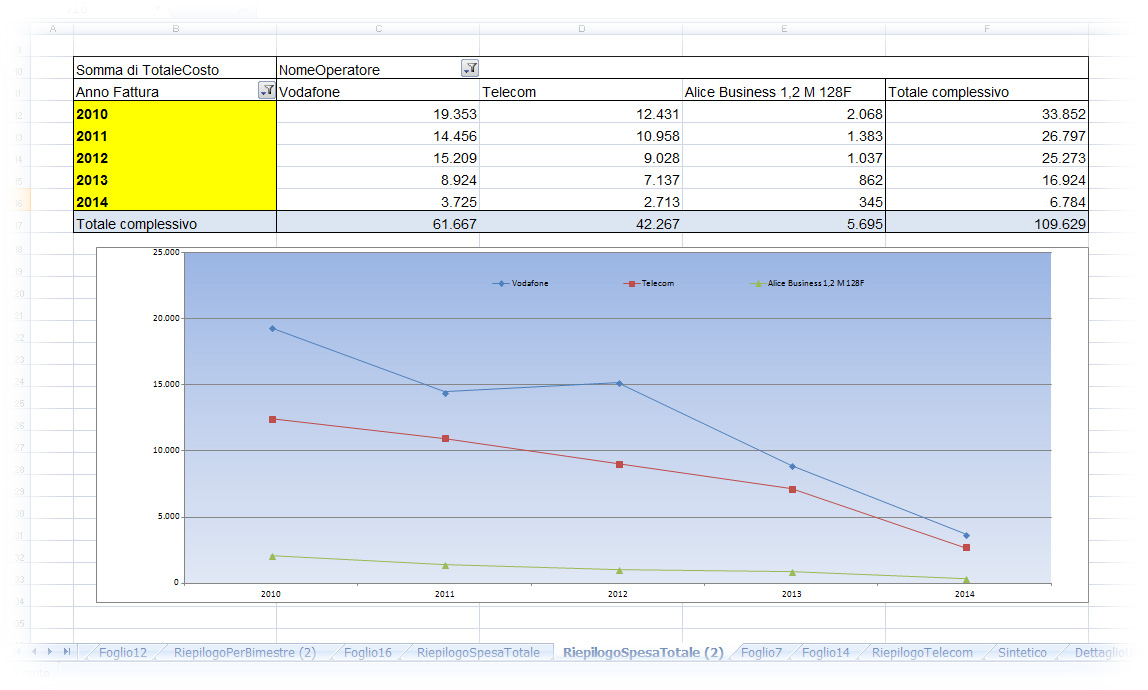Switch to the Foglio7 sheet tab

(761, 652)
